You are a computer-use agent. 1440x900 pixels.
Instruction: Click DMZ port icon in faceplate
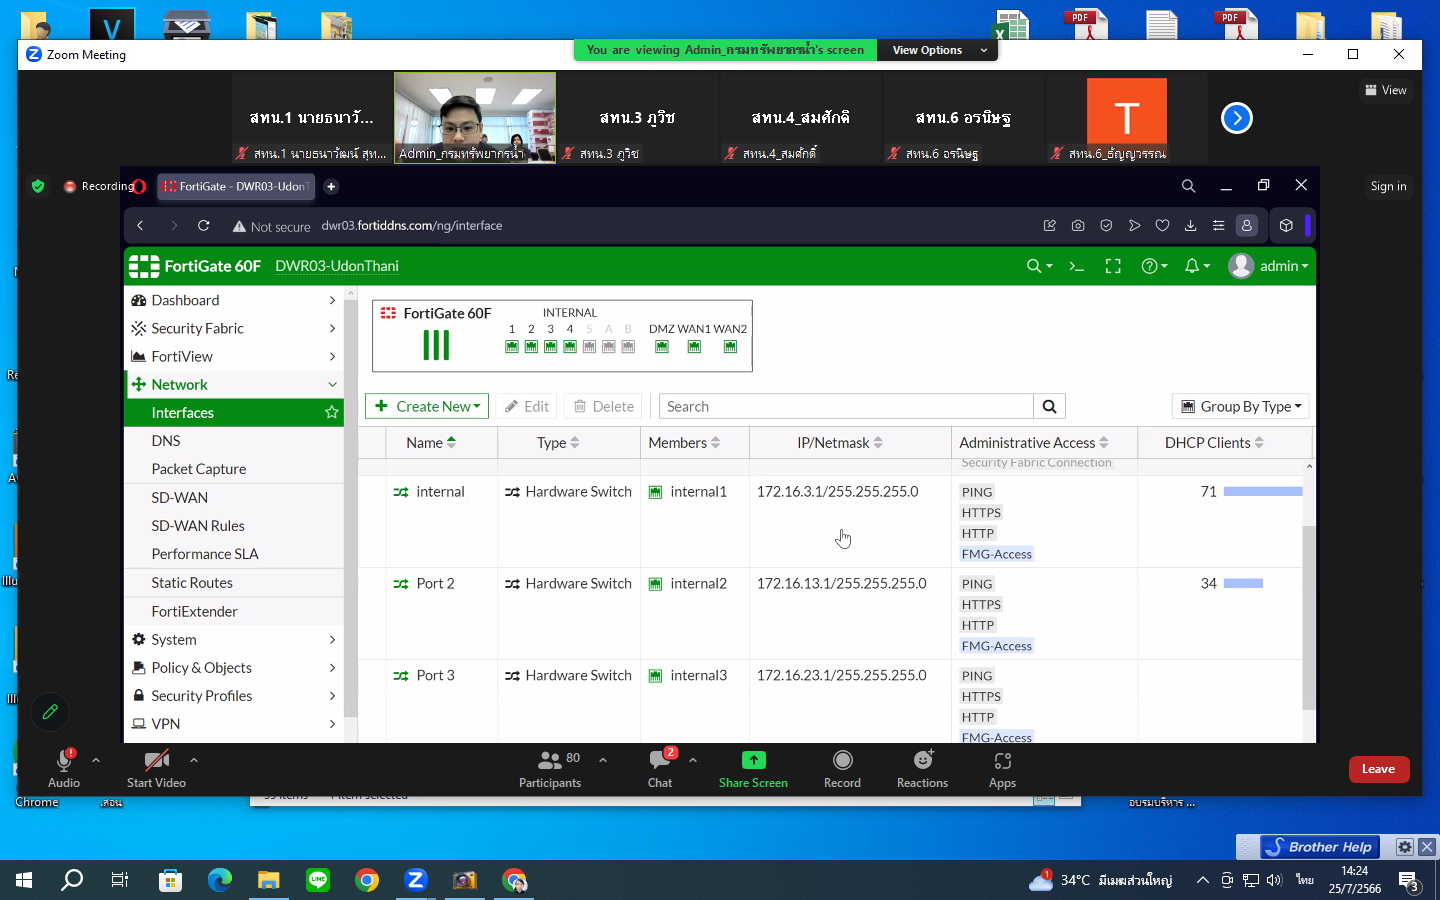[x=662, y=347]
